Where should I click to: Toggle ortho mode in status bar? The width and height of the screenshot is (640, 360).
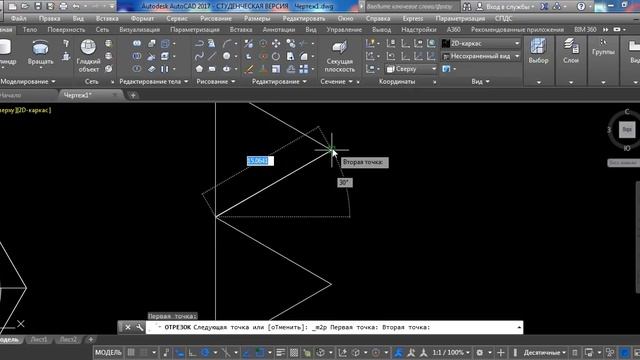coord(192,352)
